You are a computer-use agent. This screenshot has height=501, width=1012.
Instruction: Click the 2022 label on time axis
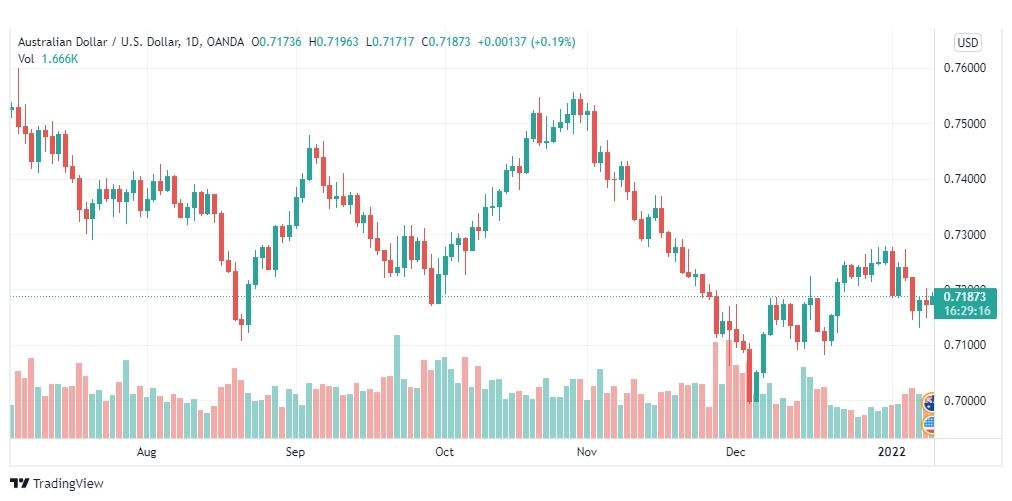pyautogui.click(x=891, y=452)
